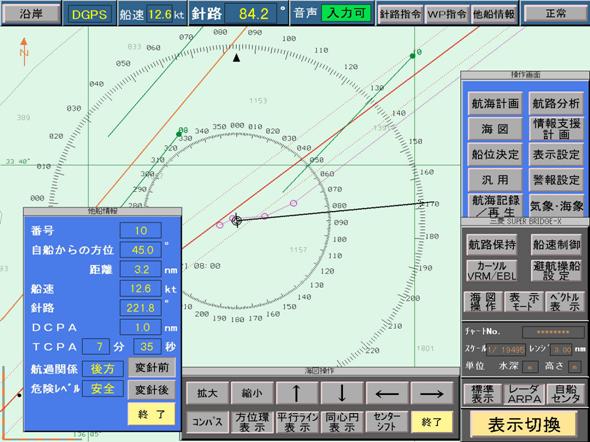The width and height of the screenshot is (590, 442).
Task: Click the 正常 status button
Action: click(555, 14)
